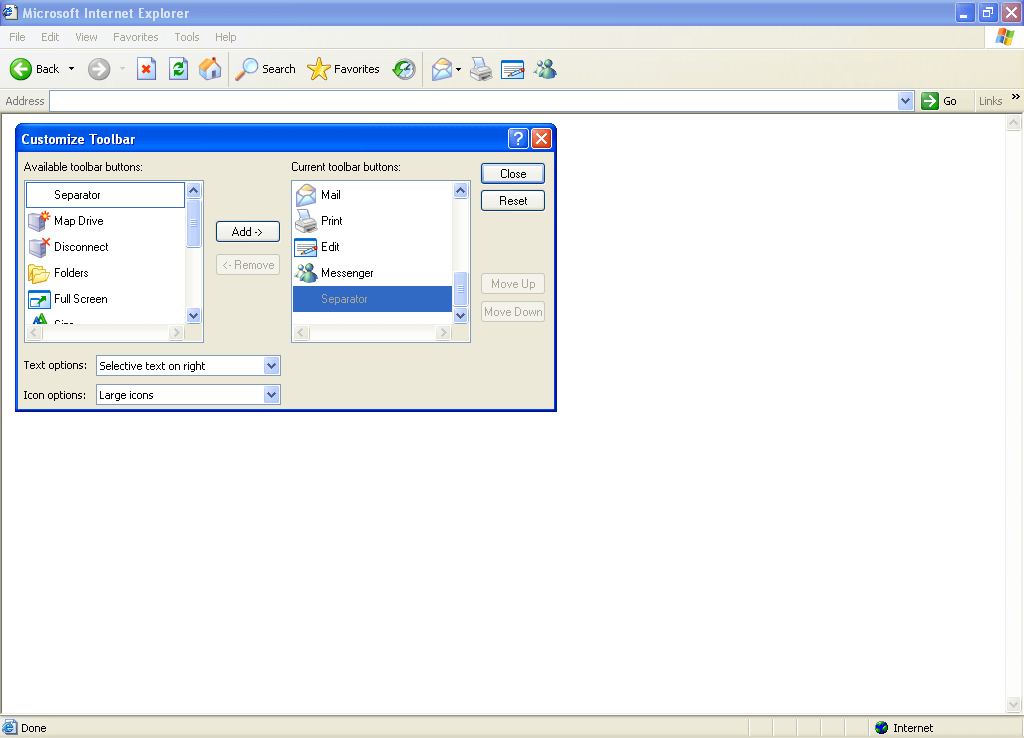Click the available buttons list scroll-down arrow
Image resolution: width=1024 pixels, height=738 pixels.
pos(193,315)
